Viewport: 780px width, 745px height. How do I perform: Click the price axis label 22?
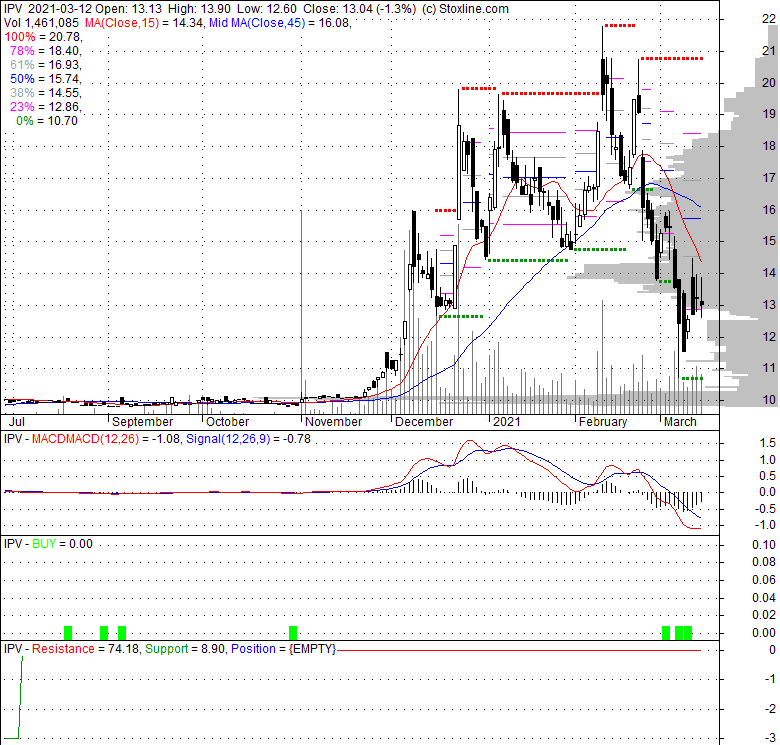tap(769, 19)
